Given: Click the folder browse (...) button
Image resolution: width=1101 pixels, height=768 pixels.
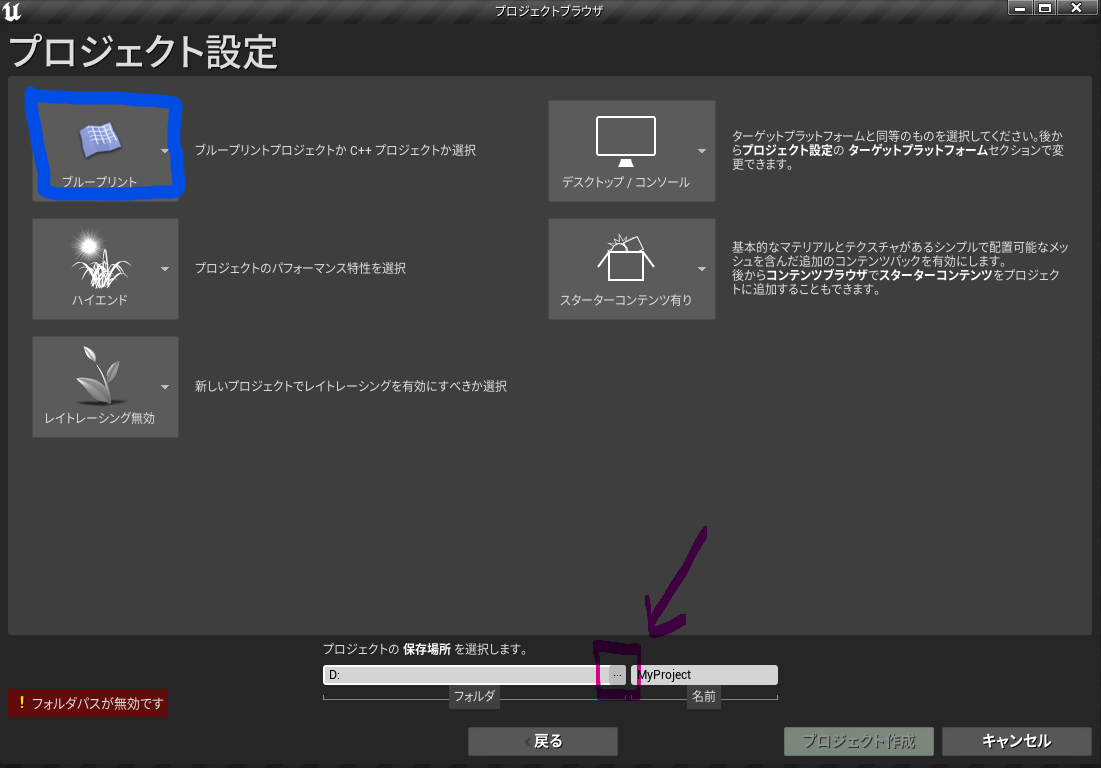Looking at the screenshot, I should tap(617, 675).
